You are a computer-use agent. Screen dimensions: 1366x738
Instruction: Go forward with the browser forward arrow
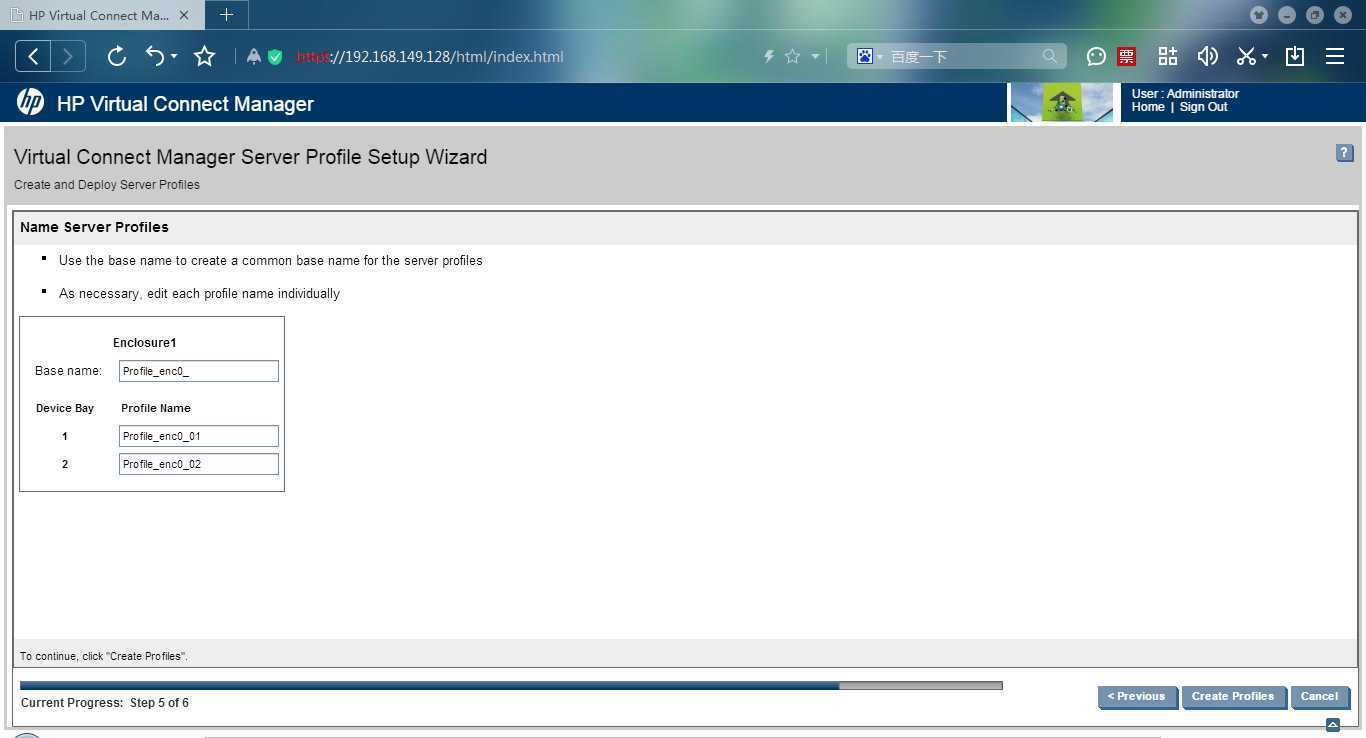[68, 56]
